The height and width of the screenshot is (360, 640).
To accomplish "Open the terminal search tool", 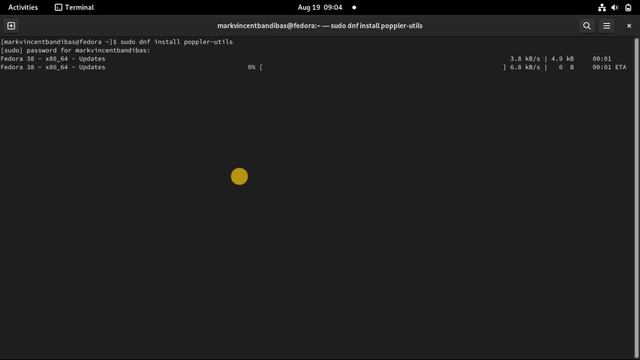I will click(587, 26).
